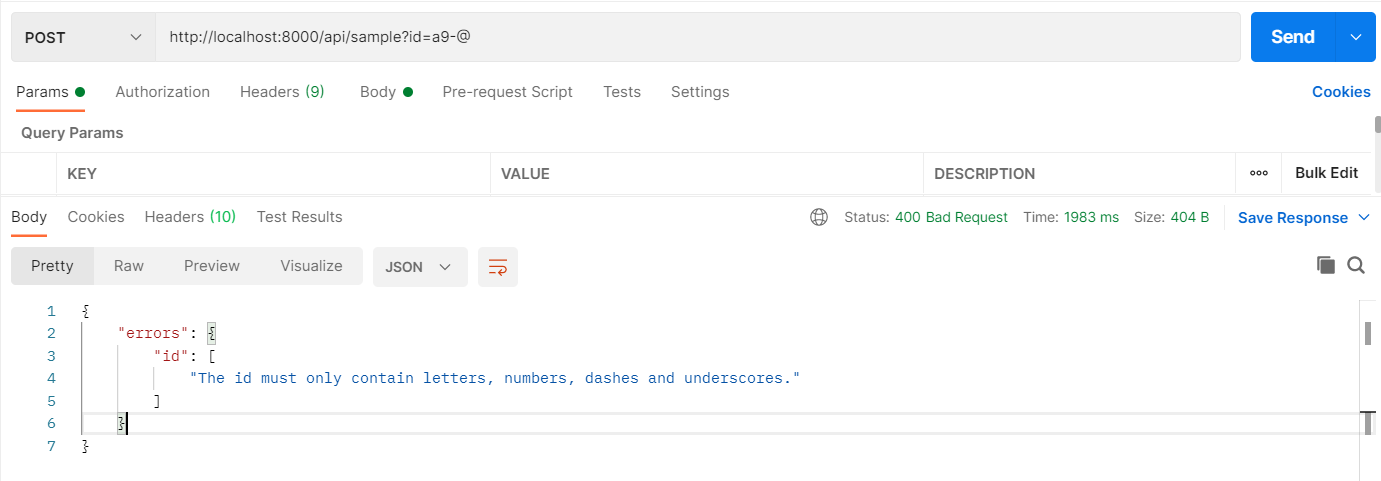Image resolution: width=1381 pixels, height=481 pixels.
Task: Open the response Headers (10) tab
Action: coord(190,217)
